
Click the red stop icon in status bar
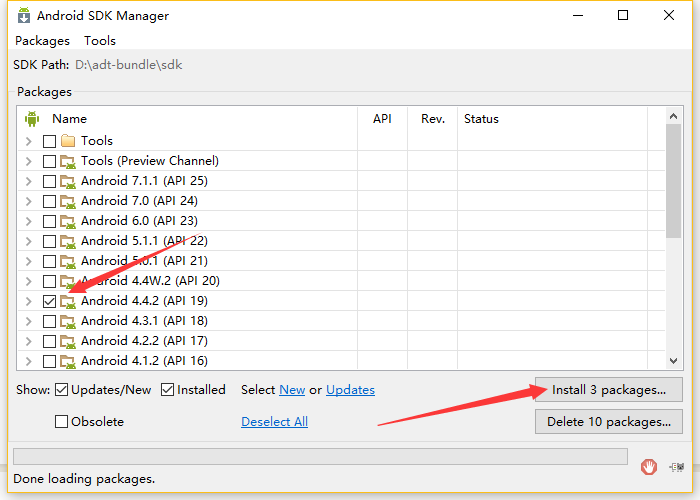click(649, 466)
